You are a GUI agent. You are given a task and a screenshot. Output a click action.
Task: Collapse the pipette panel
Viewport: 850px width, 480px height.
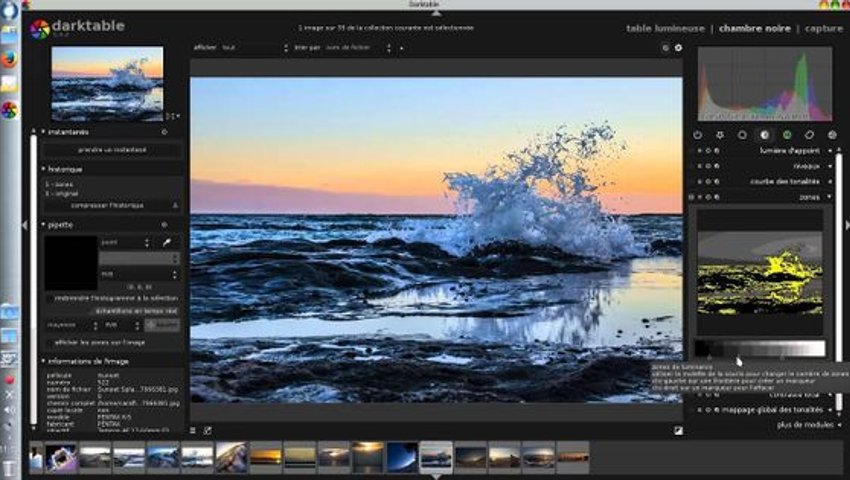coord(43,225)
